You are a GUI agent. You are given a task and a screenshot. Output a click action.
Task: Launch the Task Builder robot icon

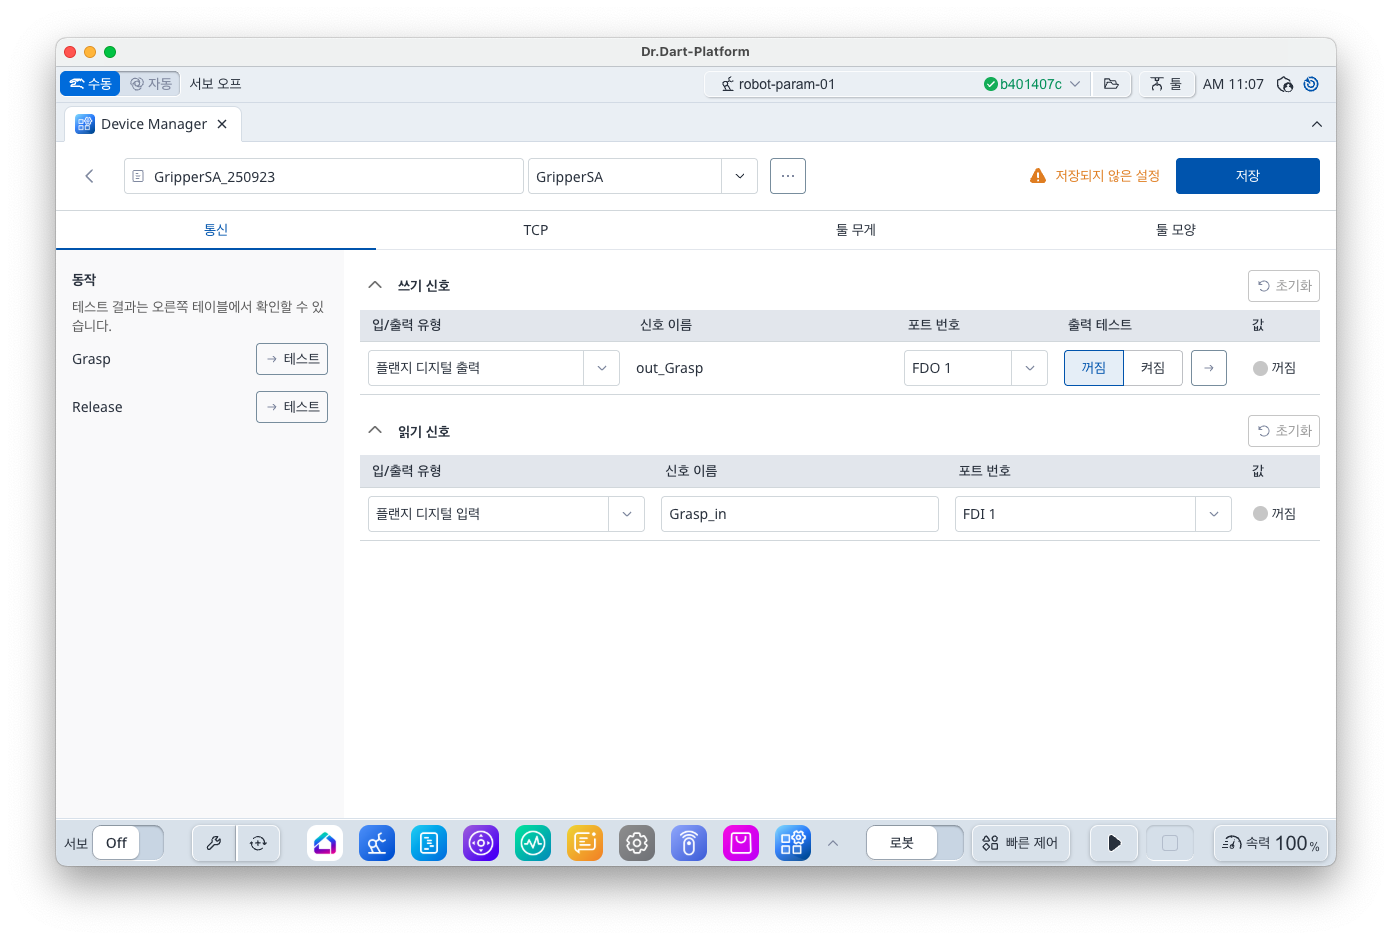pos(377,843)
